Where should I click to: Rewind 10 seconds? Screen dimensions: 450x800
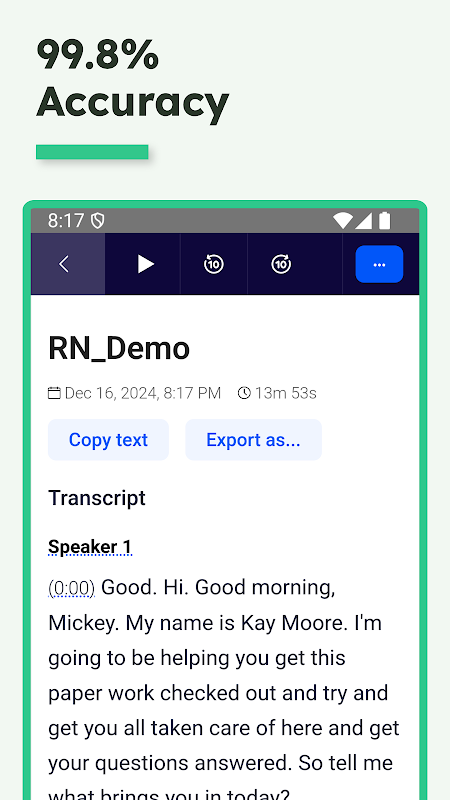pos(213,264)
